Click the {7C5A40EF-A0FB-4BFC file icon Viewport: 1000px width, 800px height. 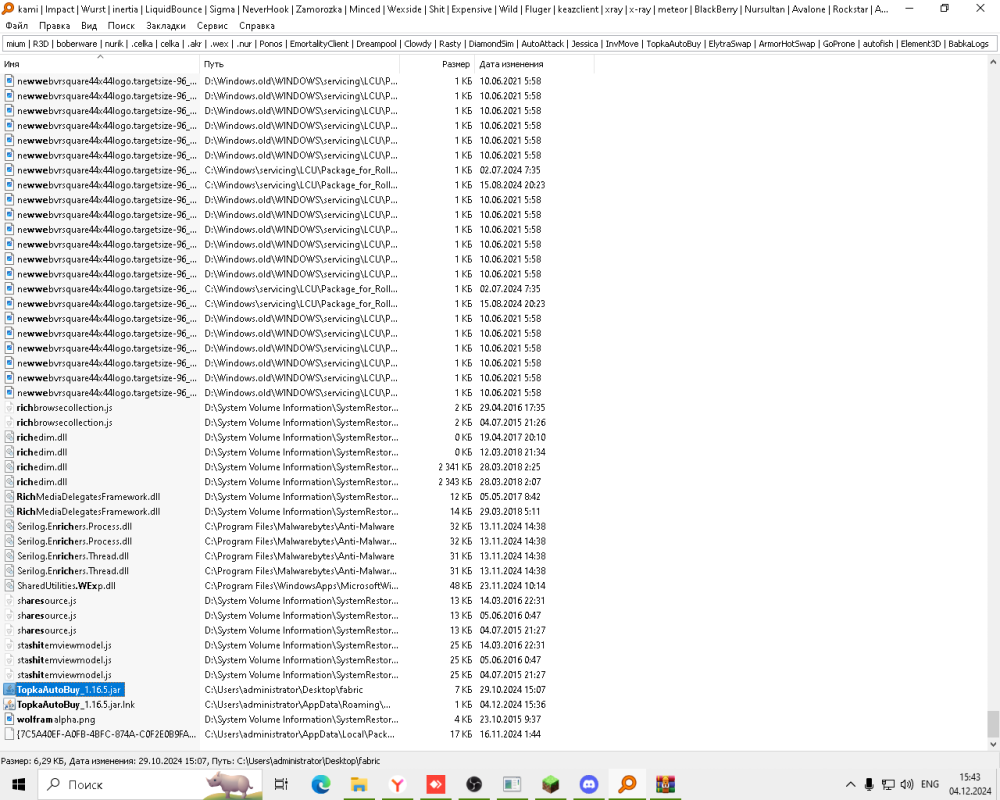click(x=9, y=734)
